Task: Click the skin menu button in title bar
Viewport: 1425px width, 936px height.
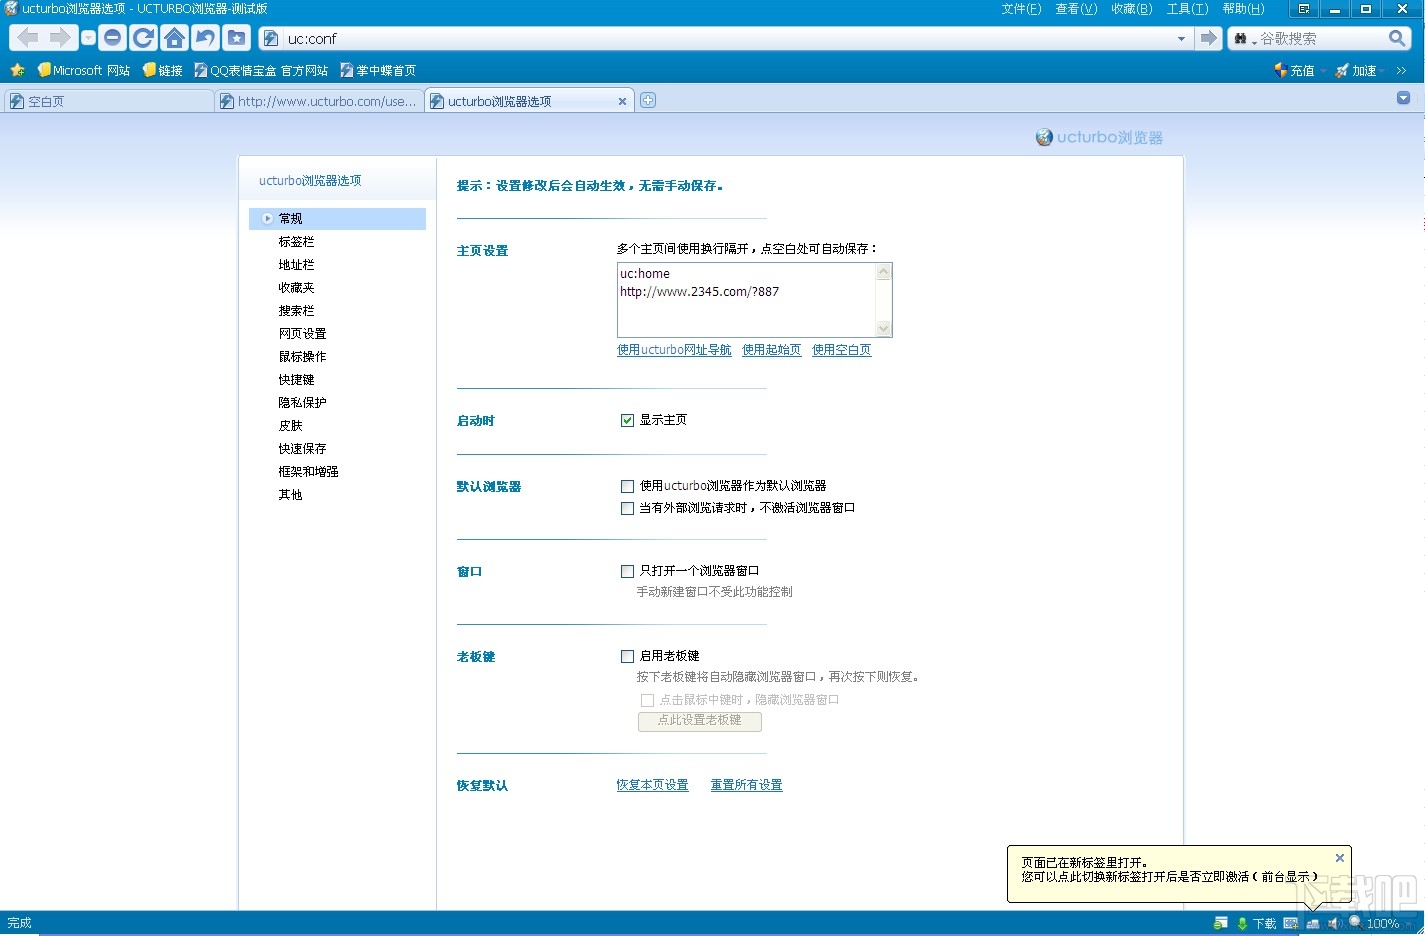Action: coord(1304,9)
